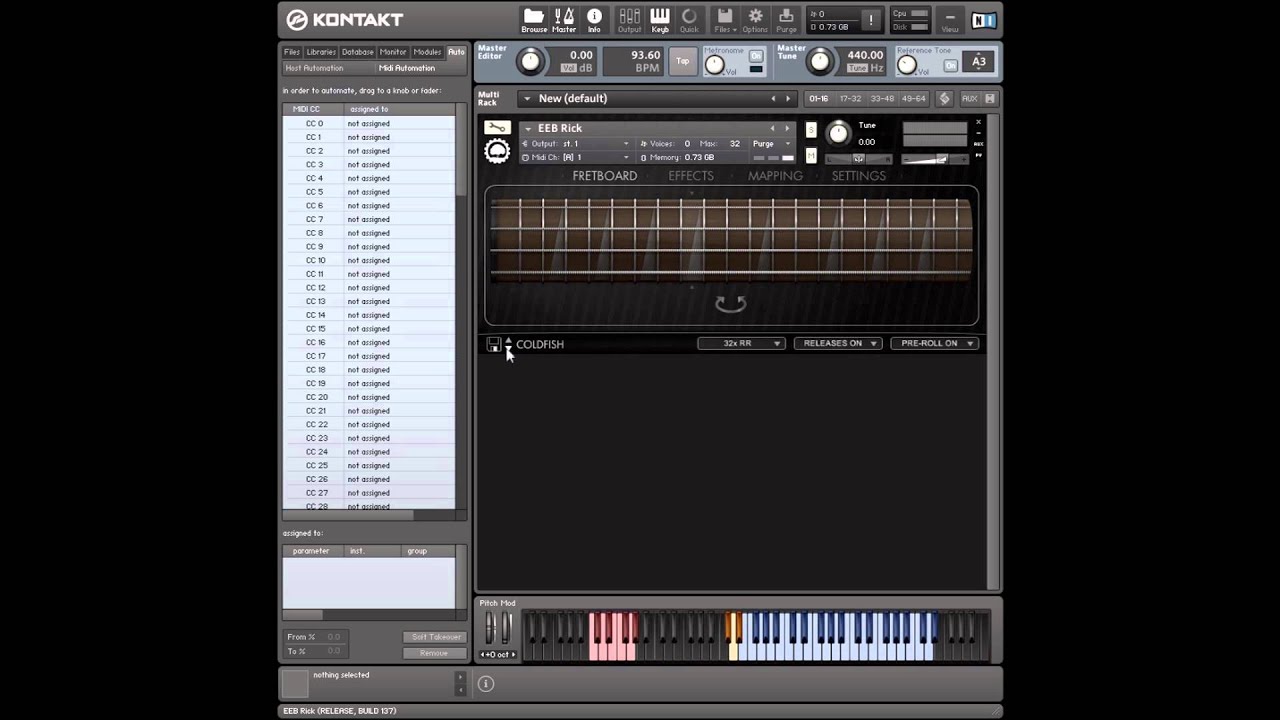Toggle the AUX sends view
1280x720 pixels.
(x=969, y=98)
